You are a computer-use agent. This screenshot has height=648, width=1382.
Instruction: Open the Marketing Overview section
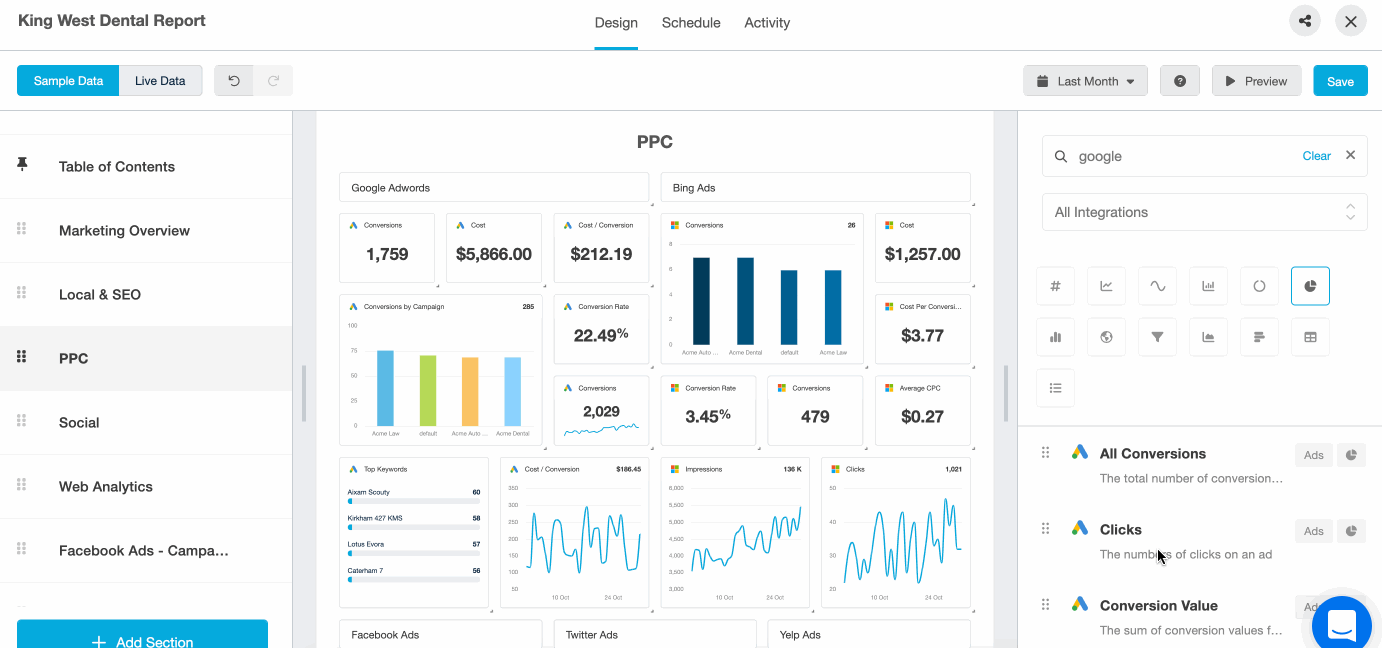pos(146,231)
